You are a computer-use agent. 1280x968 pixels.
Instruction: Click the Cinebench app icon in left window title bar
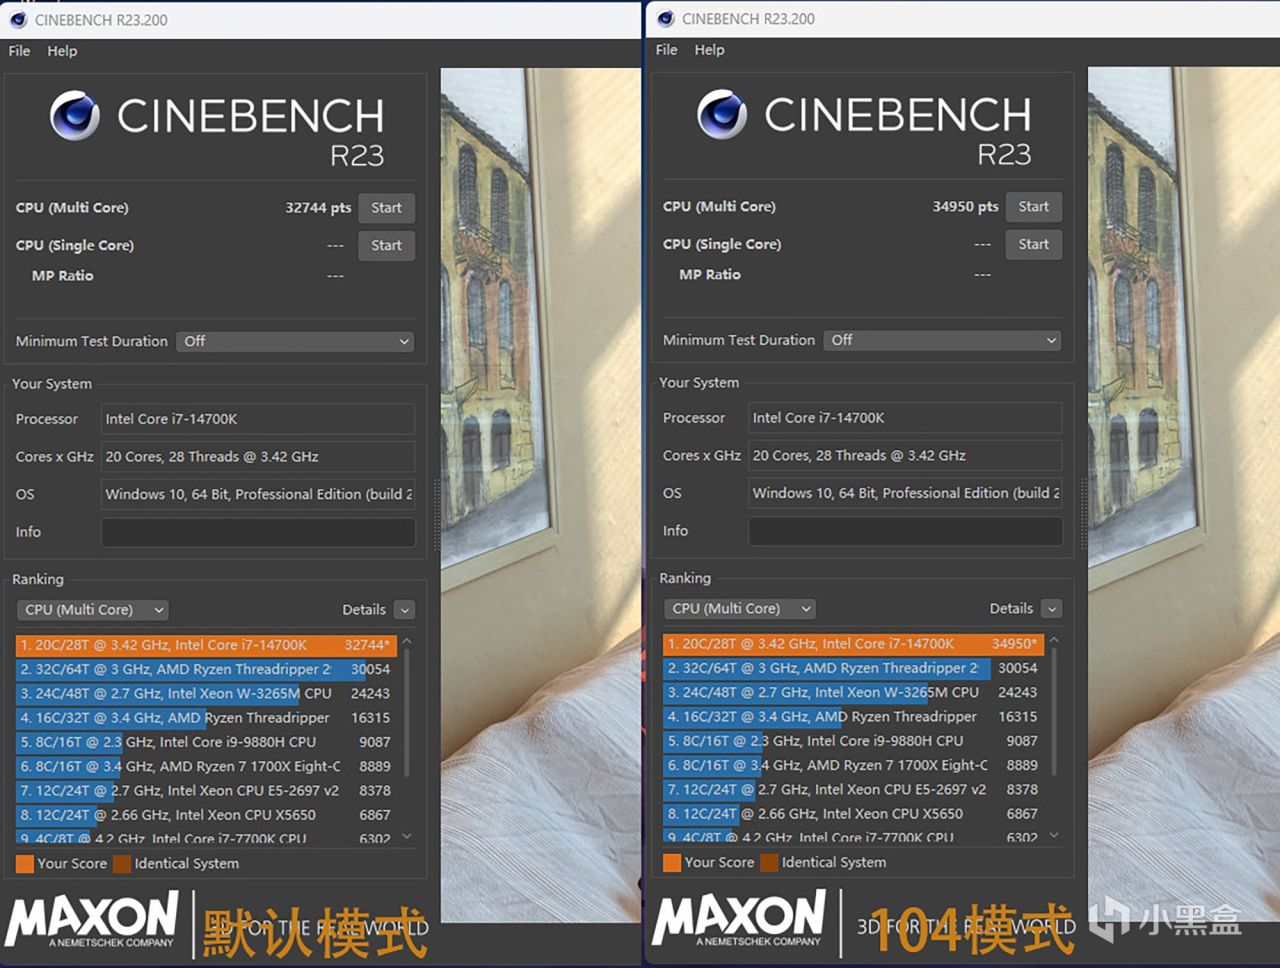click(x=18, y=19)
